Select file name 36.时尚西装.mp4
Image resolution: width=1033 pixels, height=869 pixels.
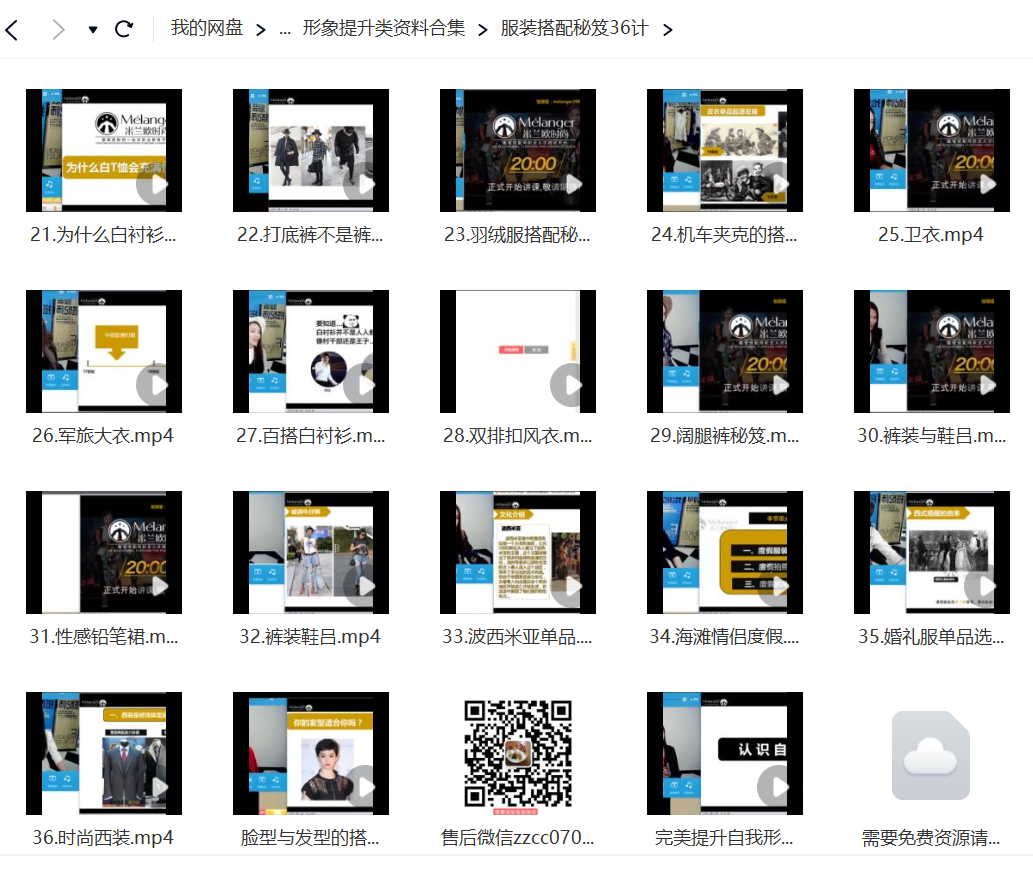(x=103, y=837)
